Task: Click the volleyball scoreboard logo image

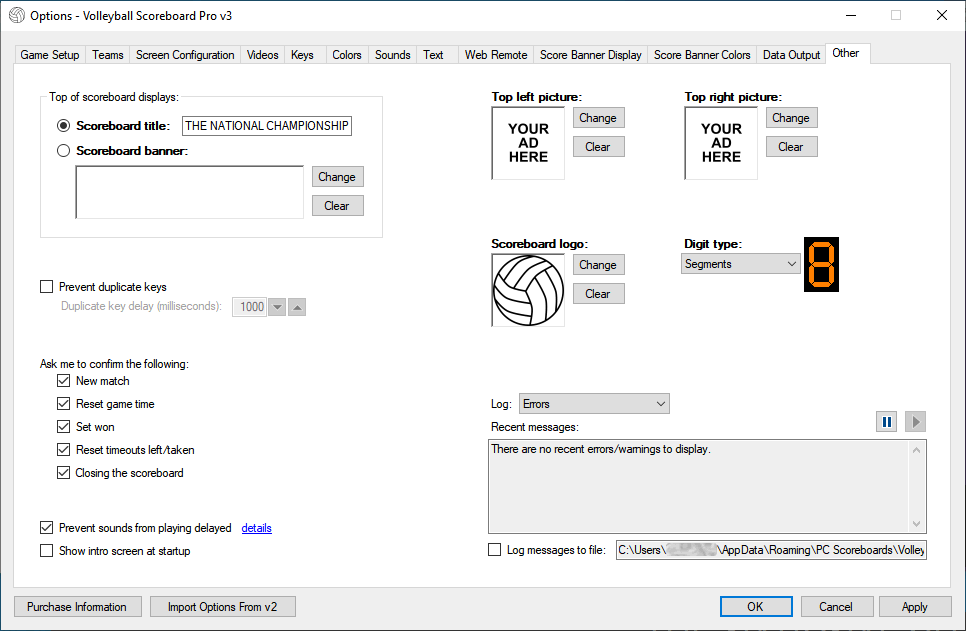Action: coord(528,290)
